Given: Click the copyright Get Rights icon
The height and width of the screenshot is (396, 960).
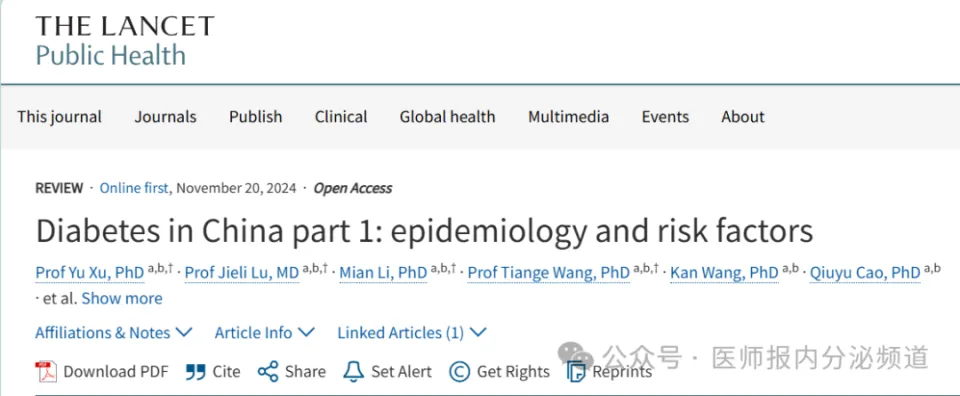Looking at the screenshot, I should pyautogui.click(x=459, y=372).
